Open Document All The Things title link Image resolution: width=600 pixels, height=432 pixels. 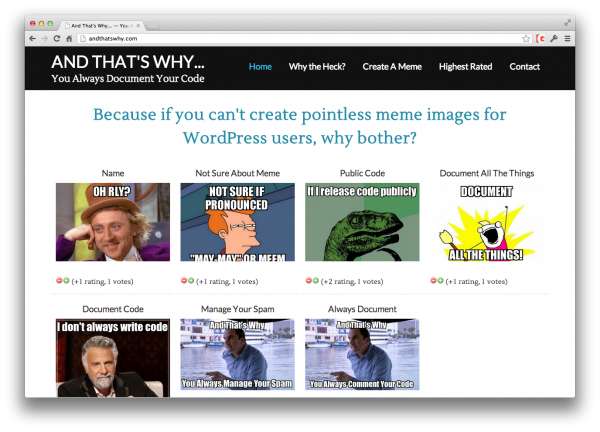pyautogui.click(x=487, y=173)
